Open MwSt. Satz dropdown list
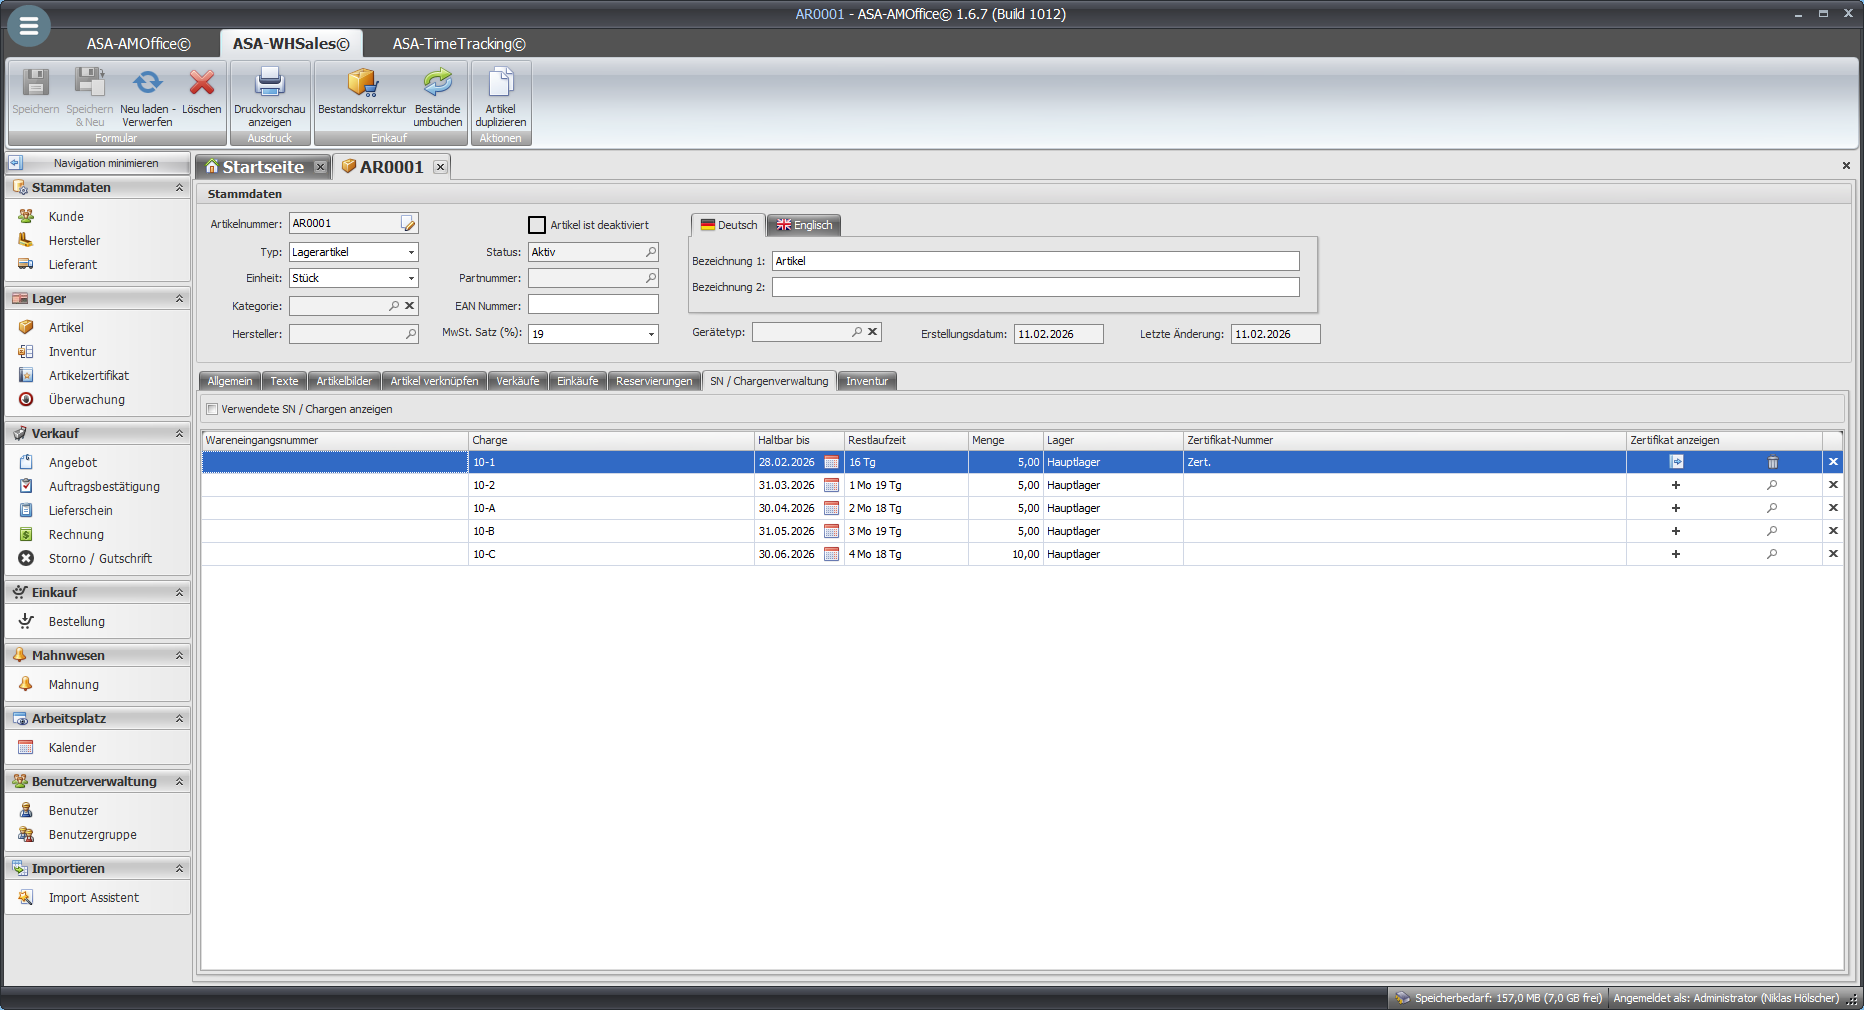 tap(650, 335)
